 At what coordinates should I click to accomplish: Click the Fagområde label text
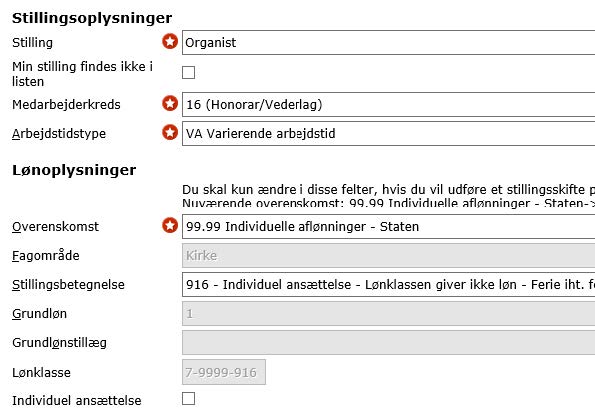click(46, 255)
